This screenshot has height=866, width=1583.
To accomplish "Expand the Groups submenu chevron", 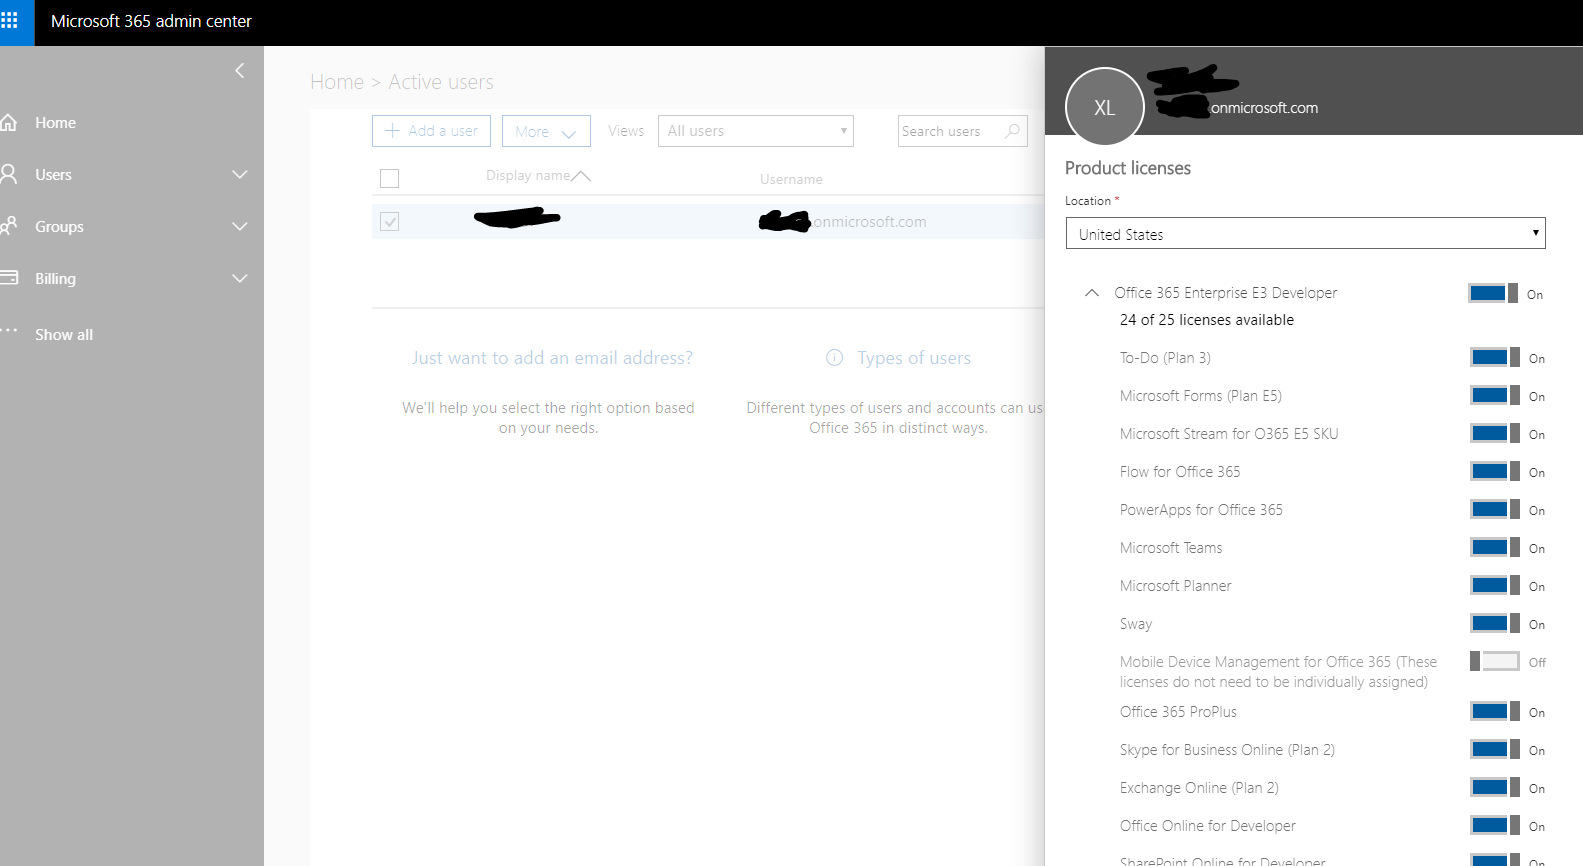I will pyautogui.click(x=240, y=227).
